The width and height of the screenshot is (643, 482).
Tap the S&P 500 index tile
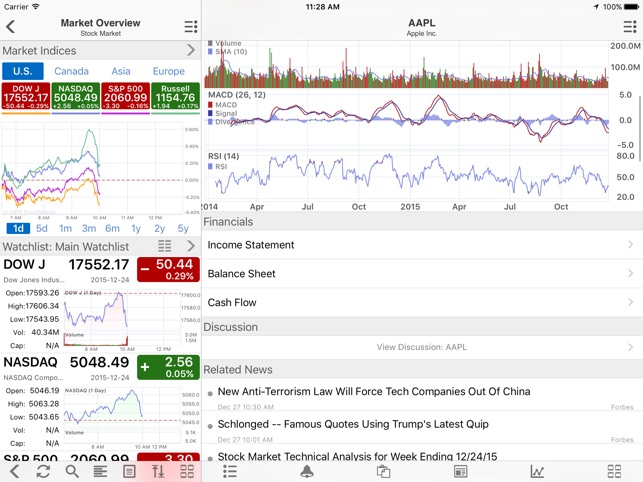tap(125, 96)
